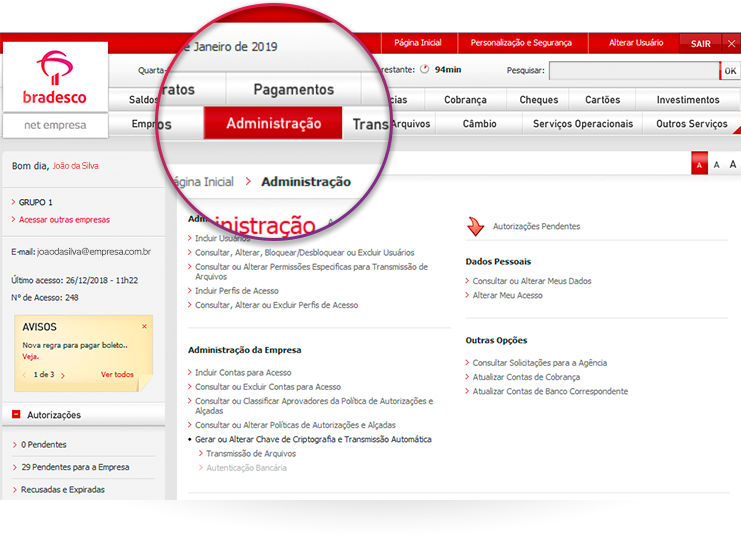
Task: Click Consultar, Alterar ou Excluir Perfis de Acesso
Action: (276, 305)
